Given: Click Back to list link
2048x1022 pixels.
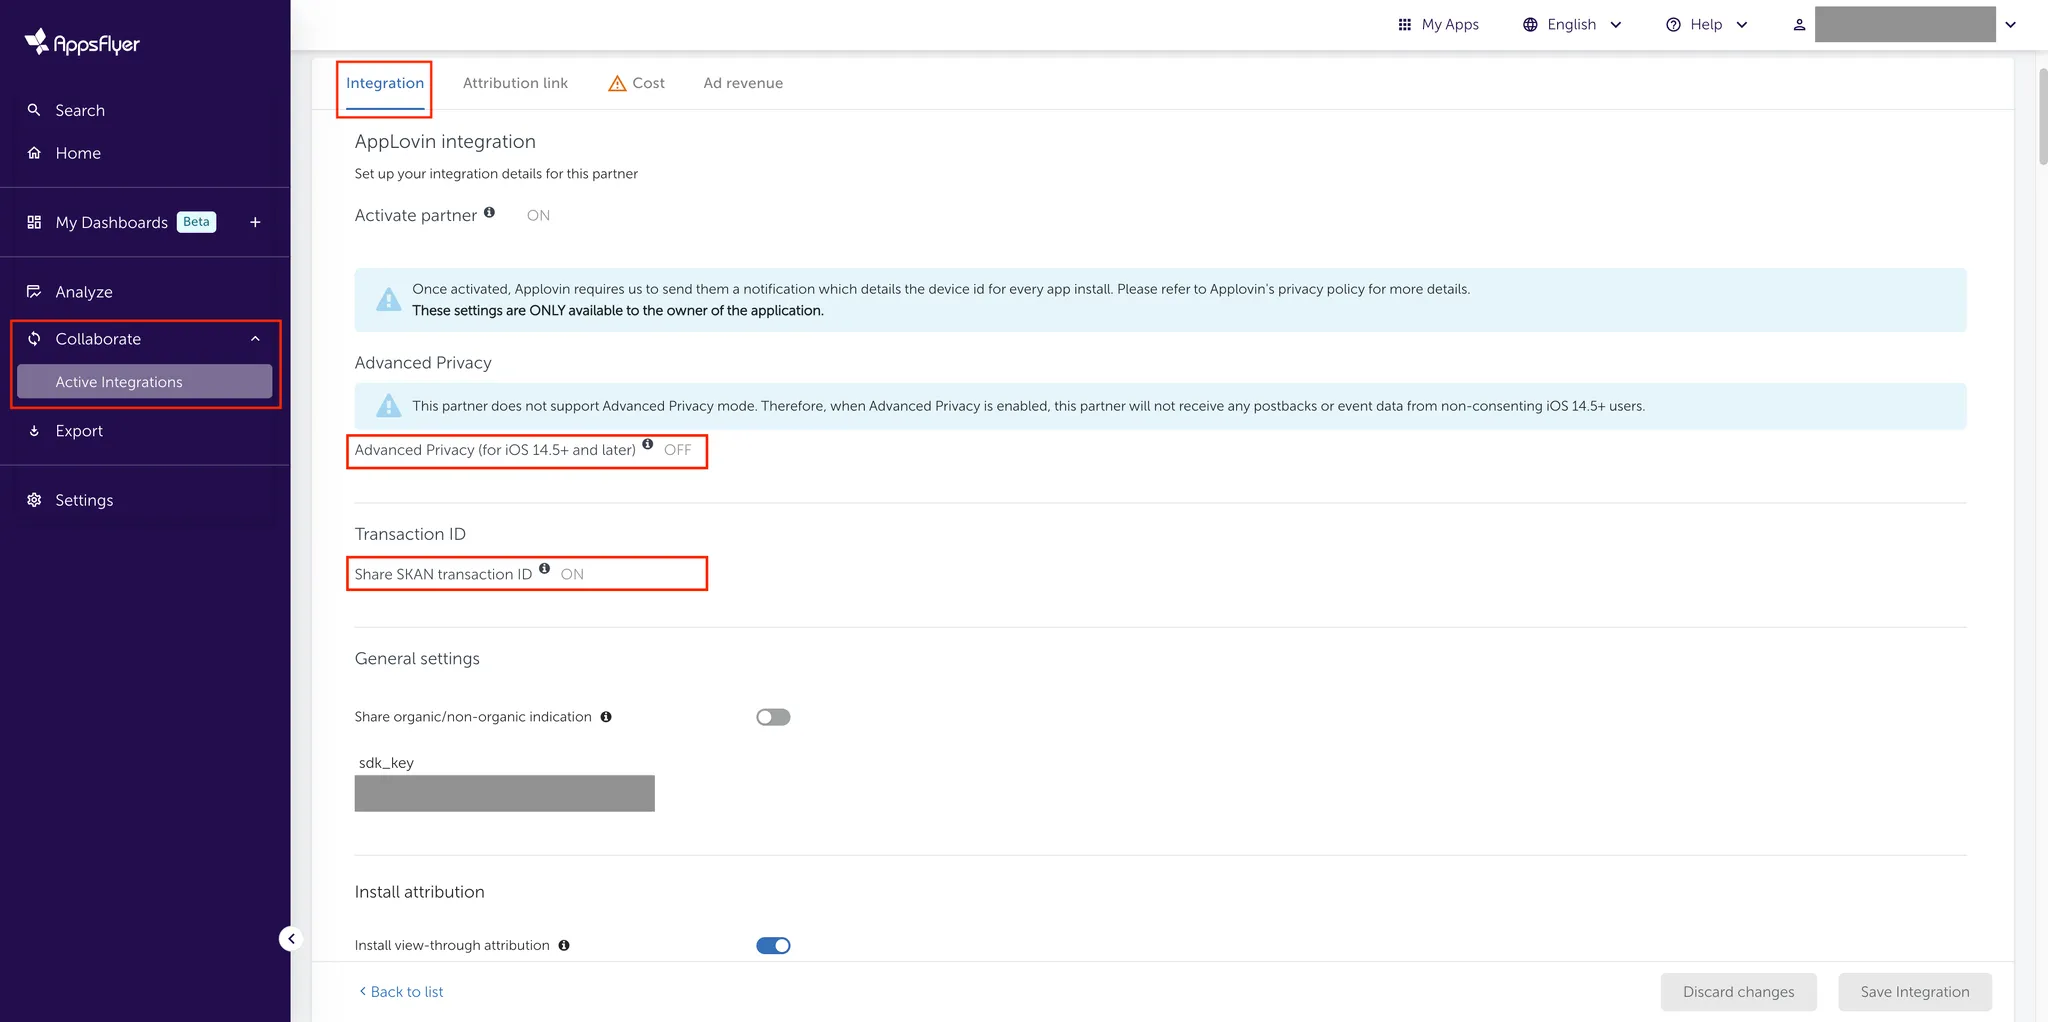Looking at the screenshot, I should pos(401,992).
